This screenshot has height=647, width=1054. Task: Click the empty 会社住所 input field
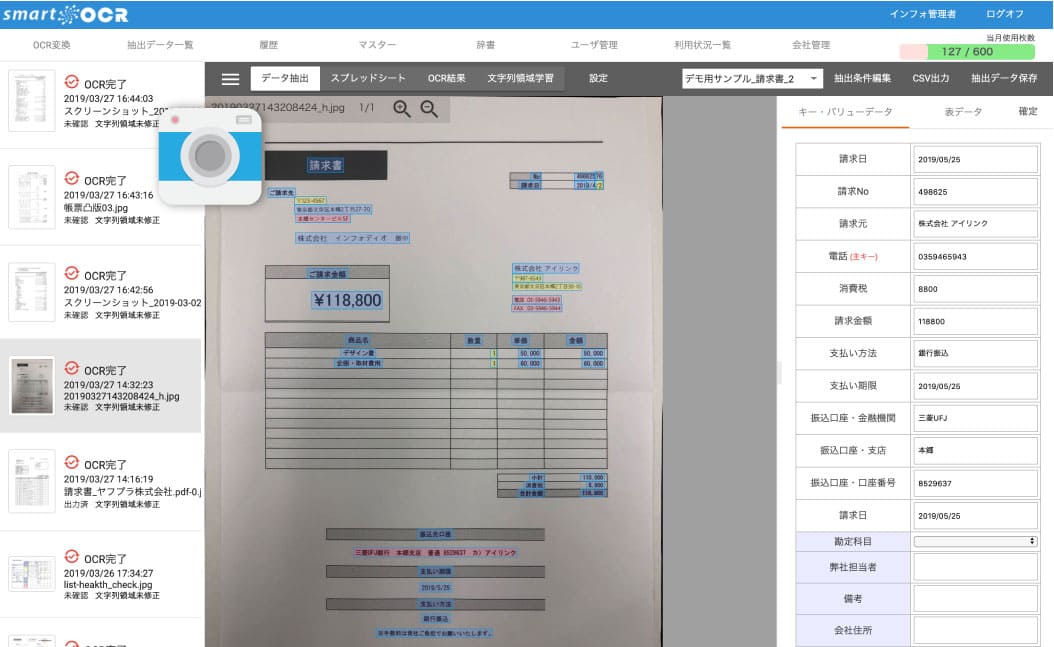tap(975, 630)
